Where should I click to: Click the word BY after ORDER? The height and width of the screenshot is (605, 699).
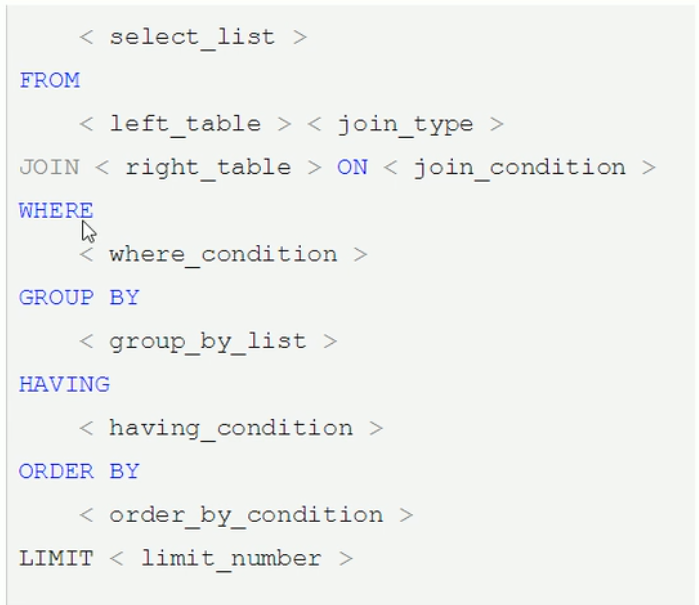tap(125, 472)
